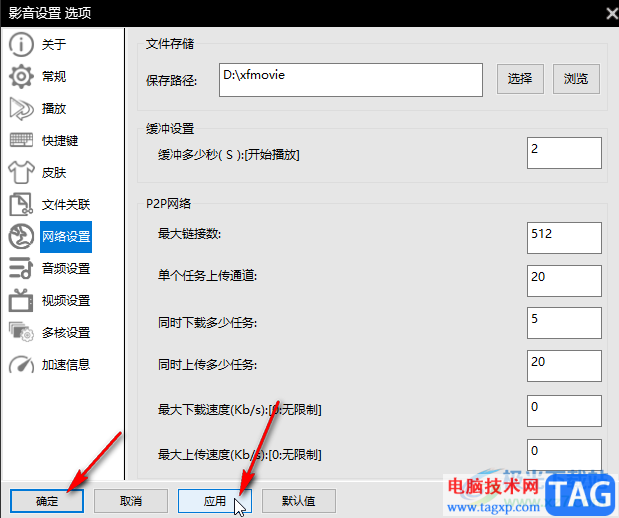619x518 pixels.
Task: Open 加速信息 label
Action: coord(66,365)
